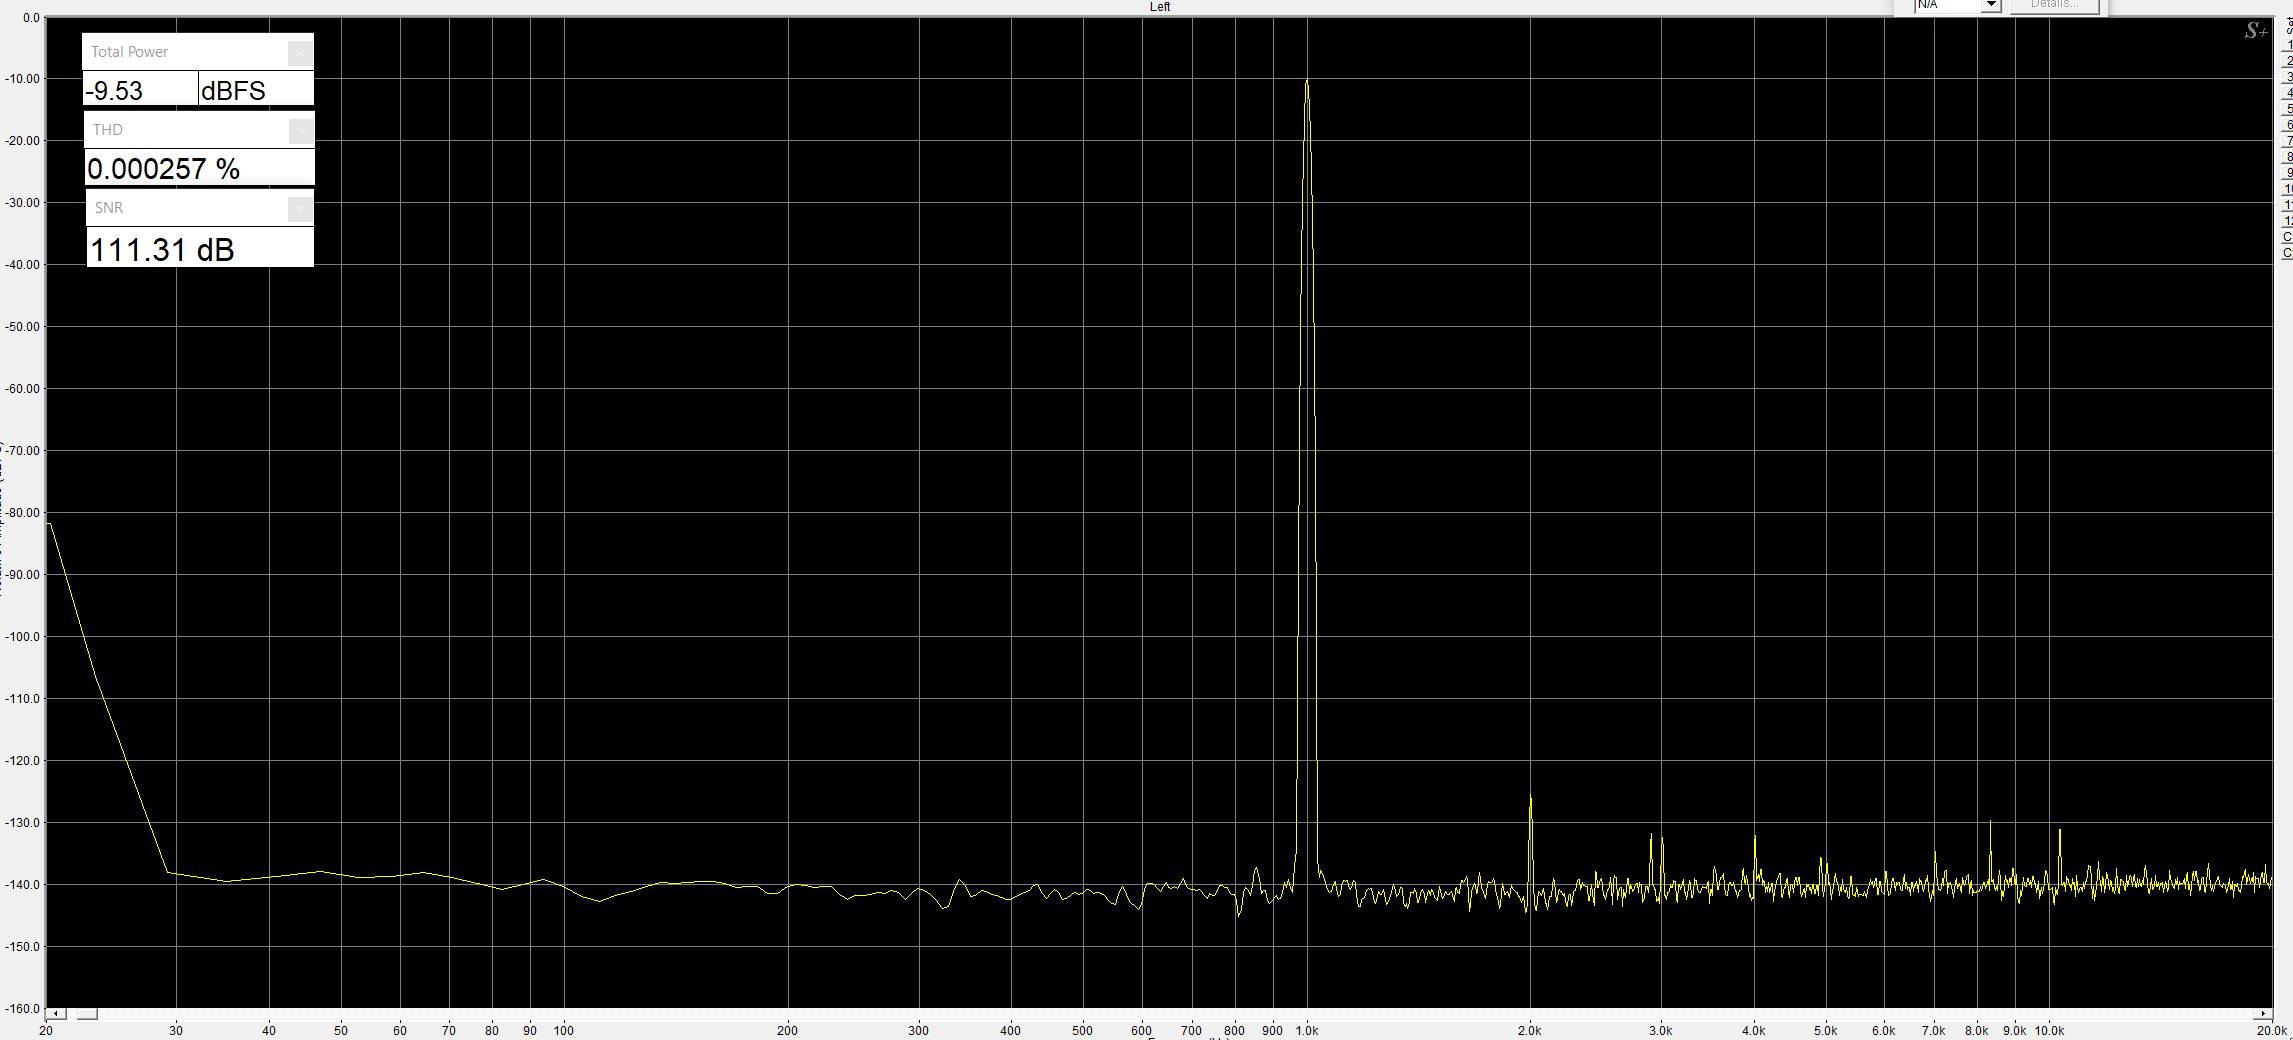Click the Left channel label above graph
2293x1040 pixels.
(1159, 7)
